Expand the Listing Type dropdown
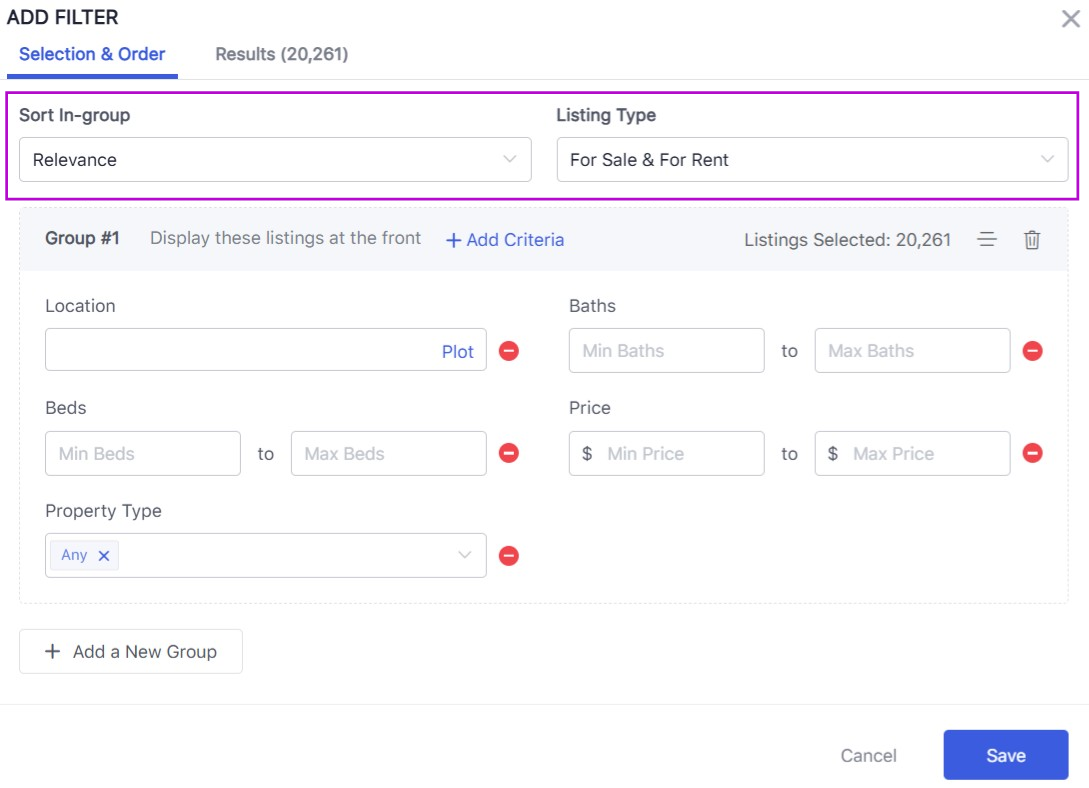 click(812, 160)
